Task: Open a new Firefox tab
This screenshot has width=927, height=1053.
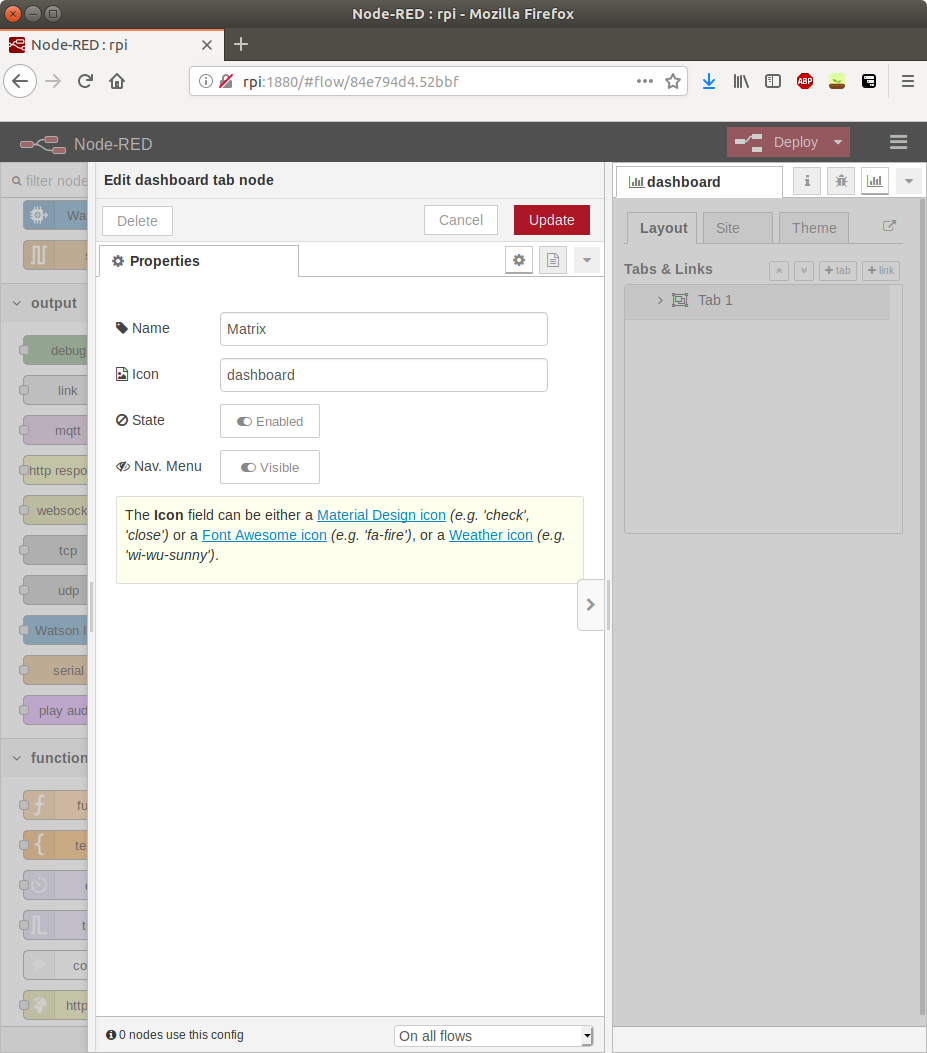Action: [241, 44]
